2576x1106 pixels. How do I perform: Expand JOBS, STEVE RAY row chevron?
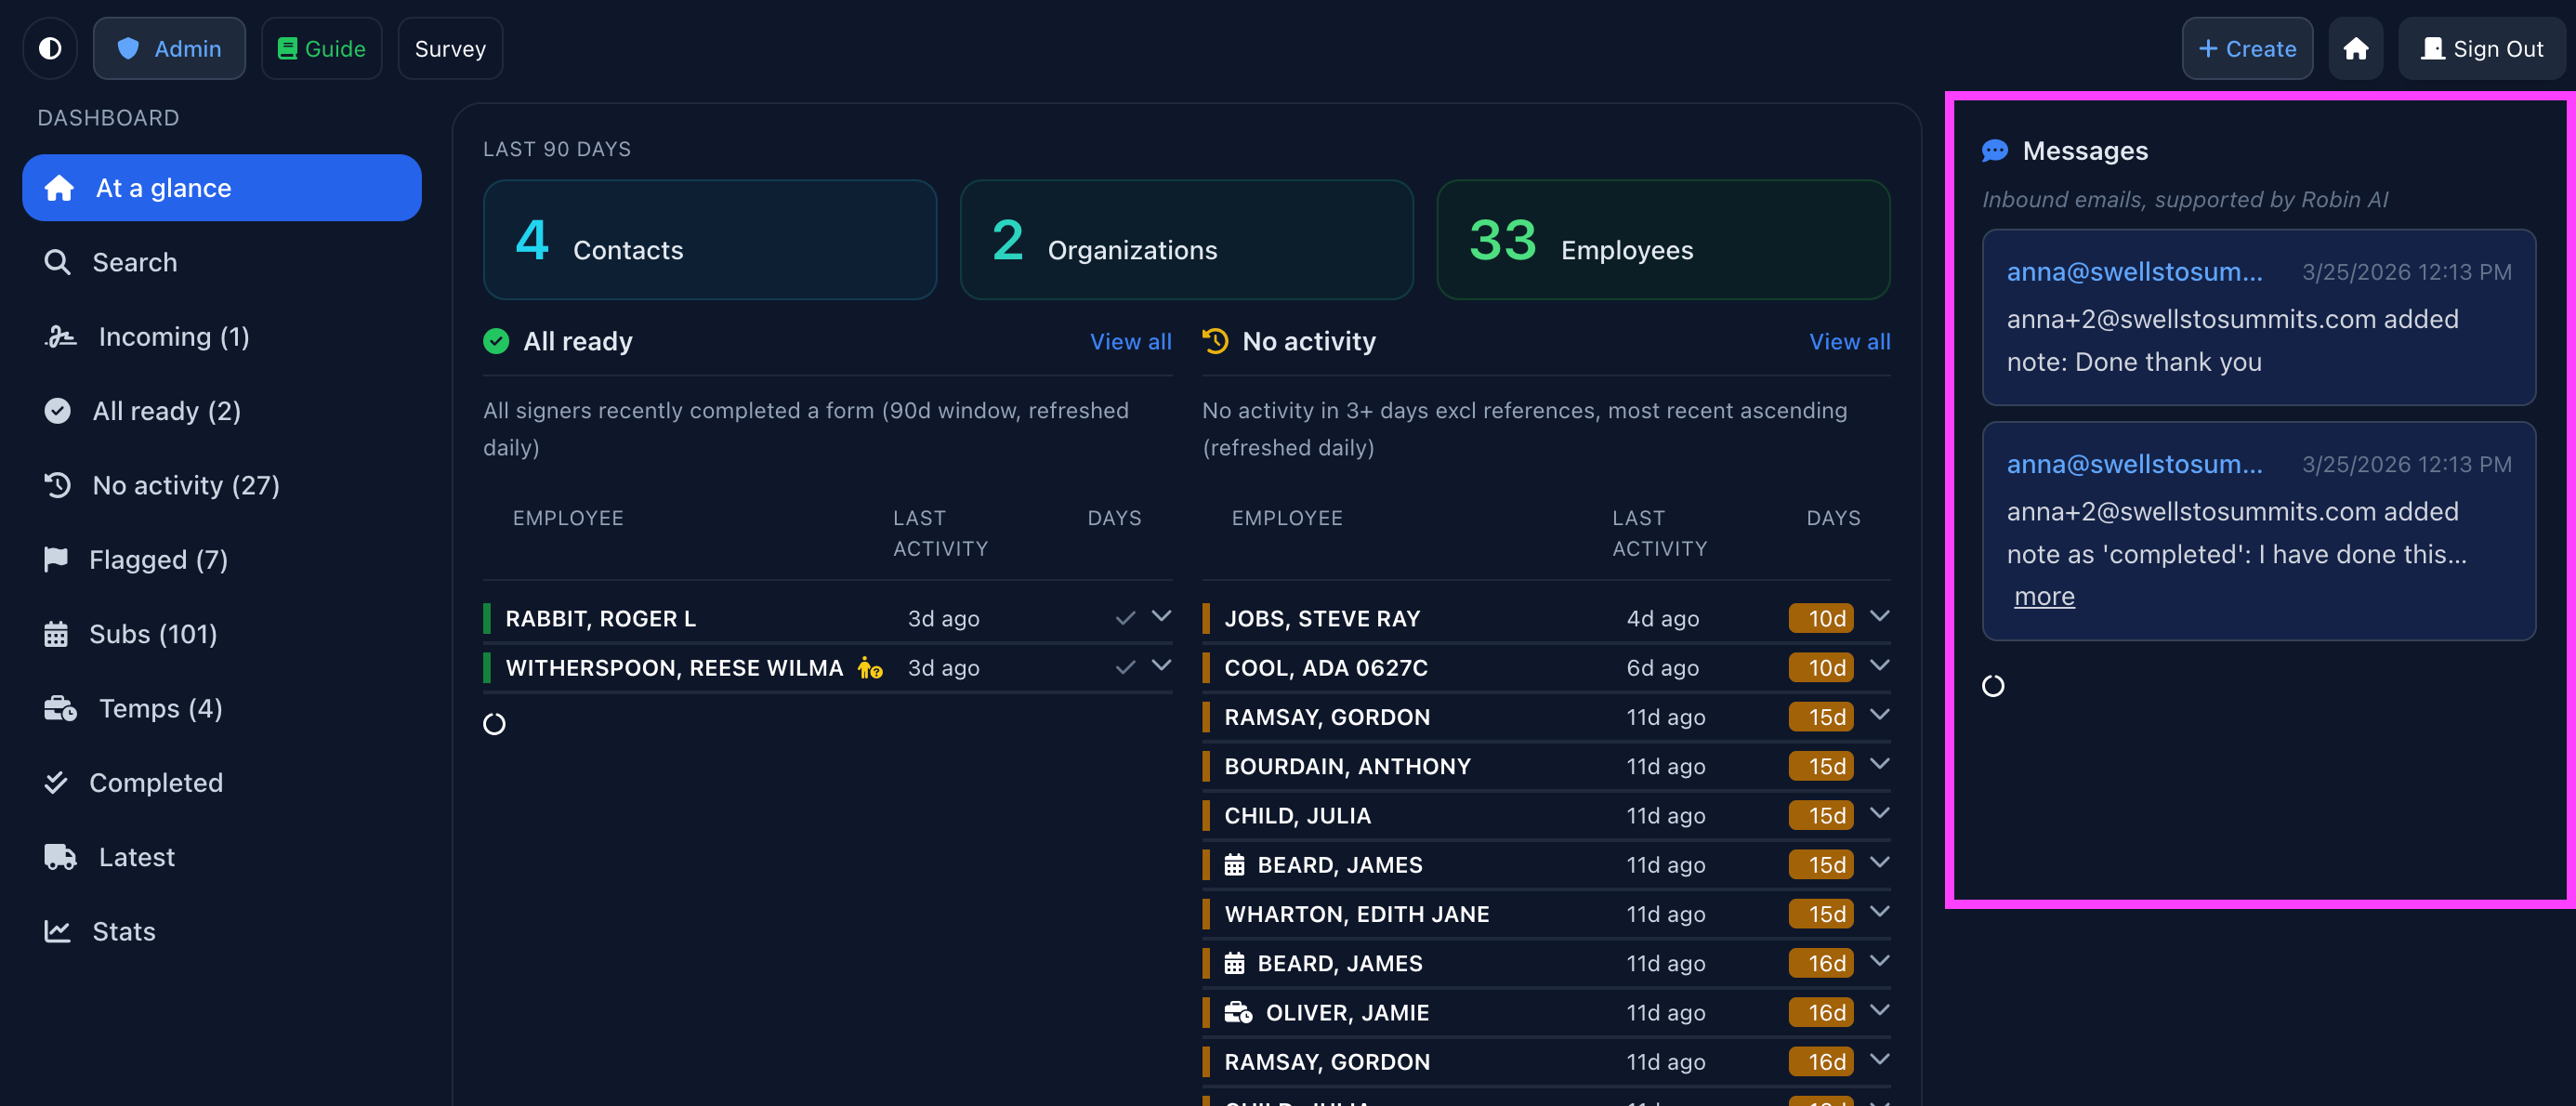[1879, 616]
